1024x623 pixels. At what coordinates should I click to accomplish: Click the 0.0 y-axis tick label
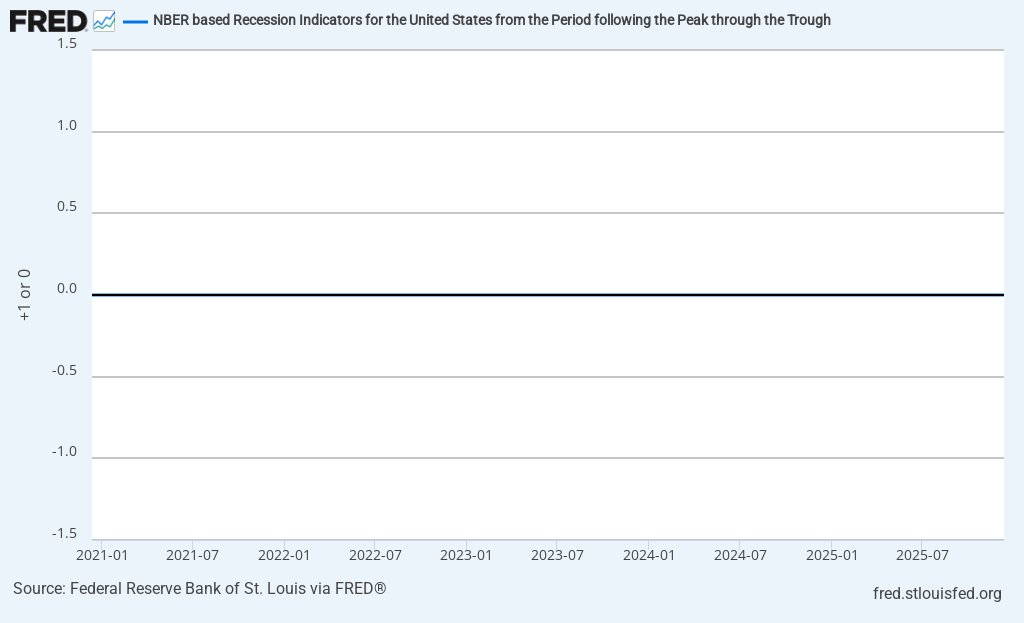(67, 289)
